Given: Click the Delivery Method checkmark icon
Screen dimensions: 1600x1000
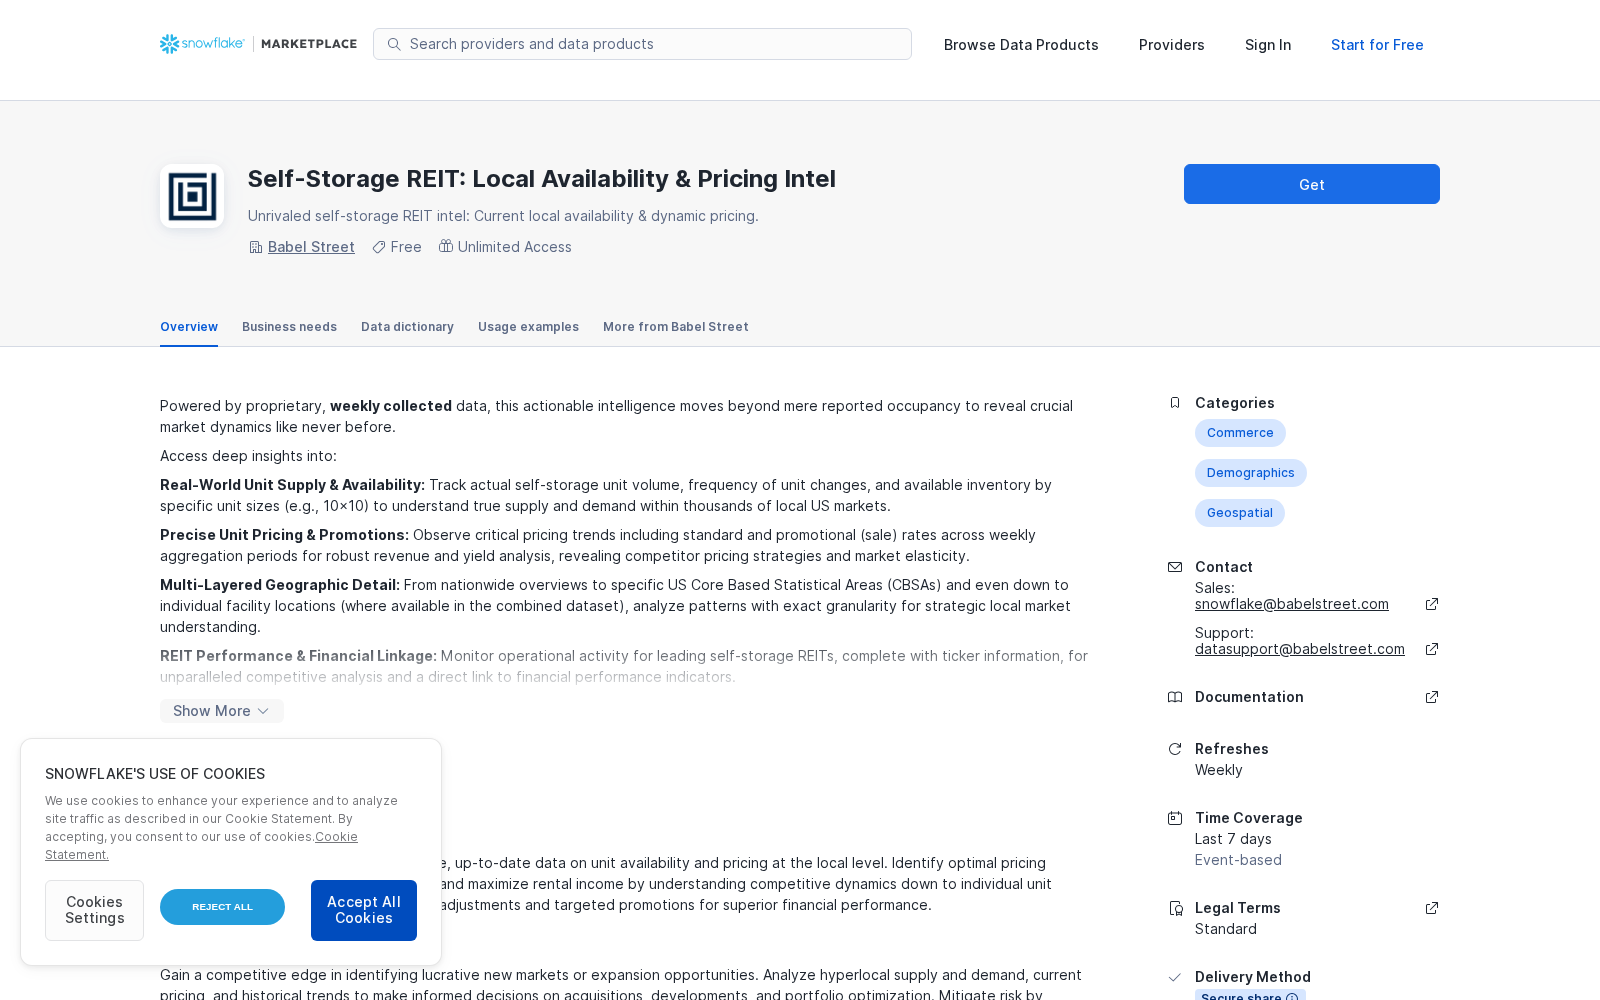Looking at the screenshot, I should (1175, 977).
